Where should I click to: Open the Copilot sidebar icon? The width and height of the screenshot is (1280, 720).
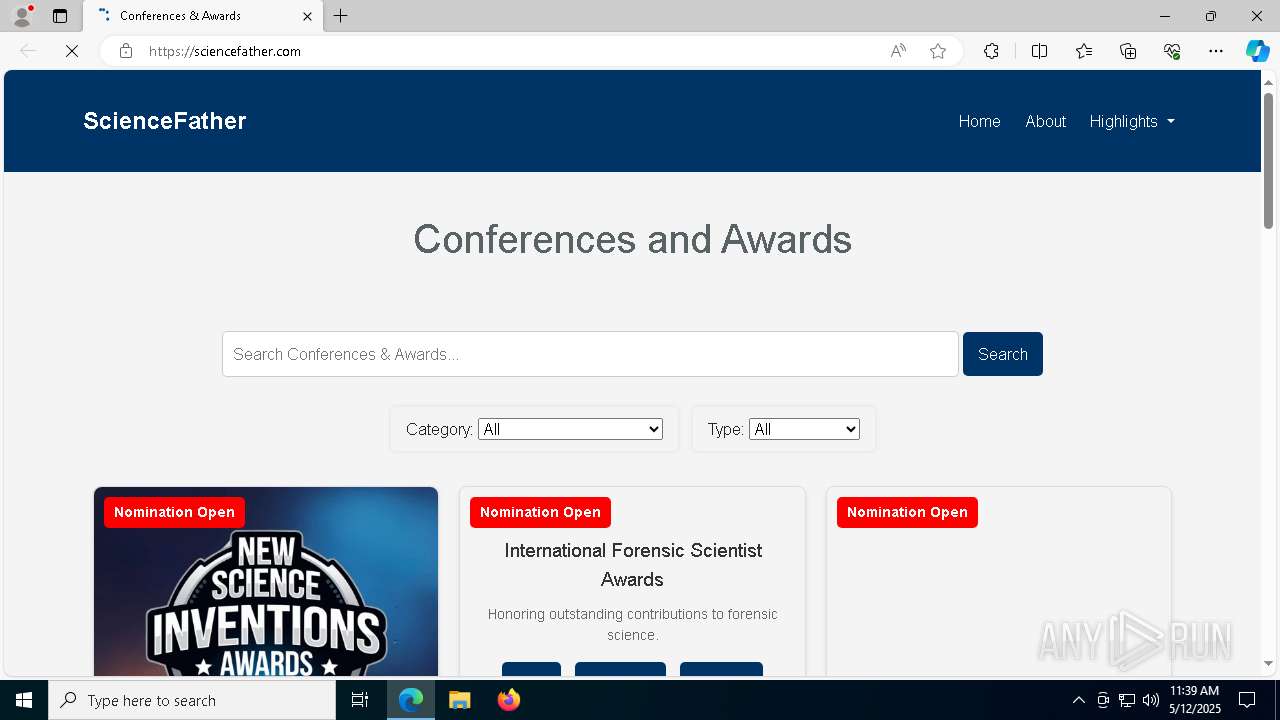pos(1257,51)
